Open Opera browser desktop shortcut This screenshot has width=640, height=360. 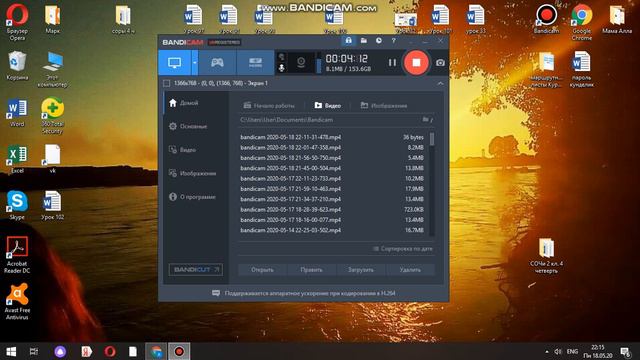point(17,21)
